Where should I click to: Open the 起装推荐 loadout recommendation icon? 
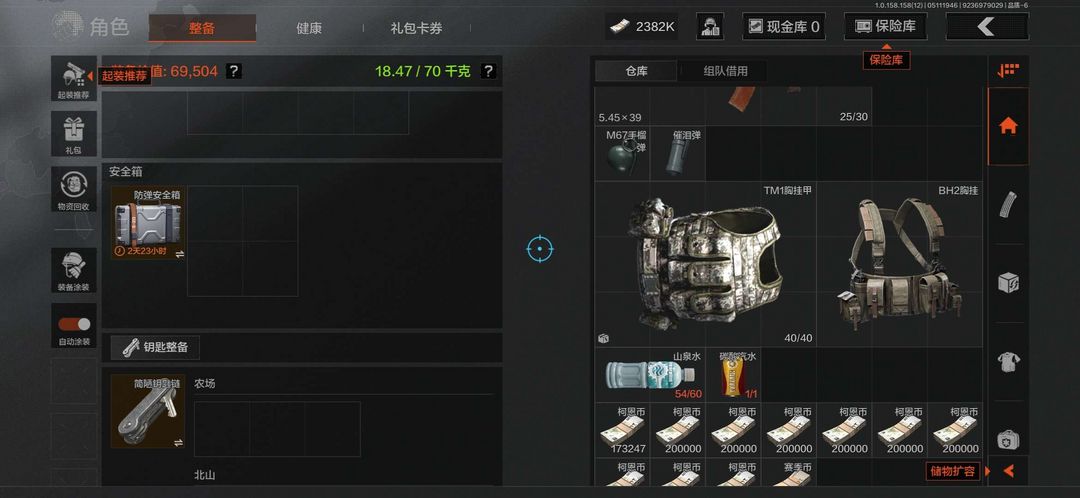pos(74,79)
